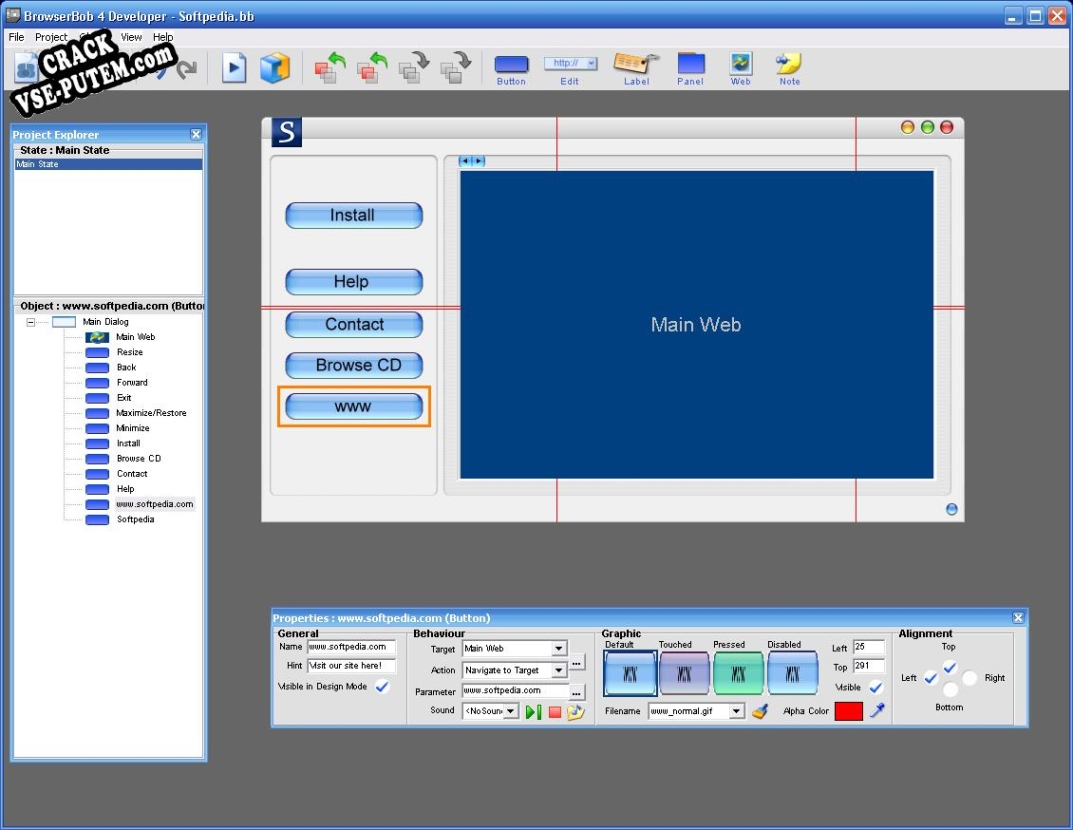Close the Project Explorer panel
Viewport: 1073px width, 830px height.
tap(196, 134)
